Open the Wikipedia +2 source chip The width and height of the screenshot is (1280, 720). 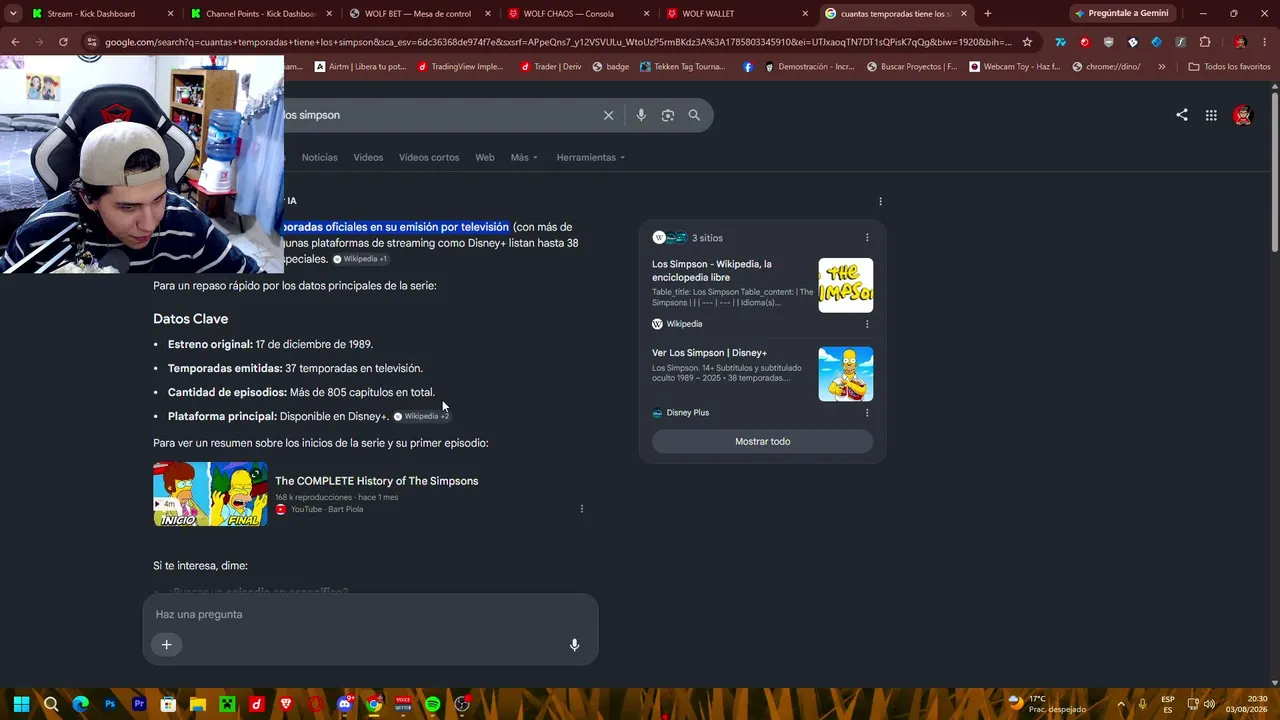(x=421, y=416)
